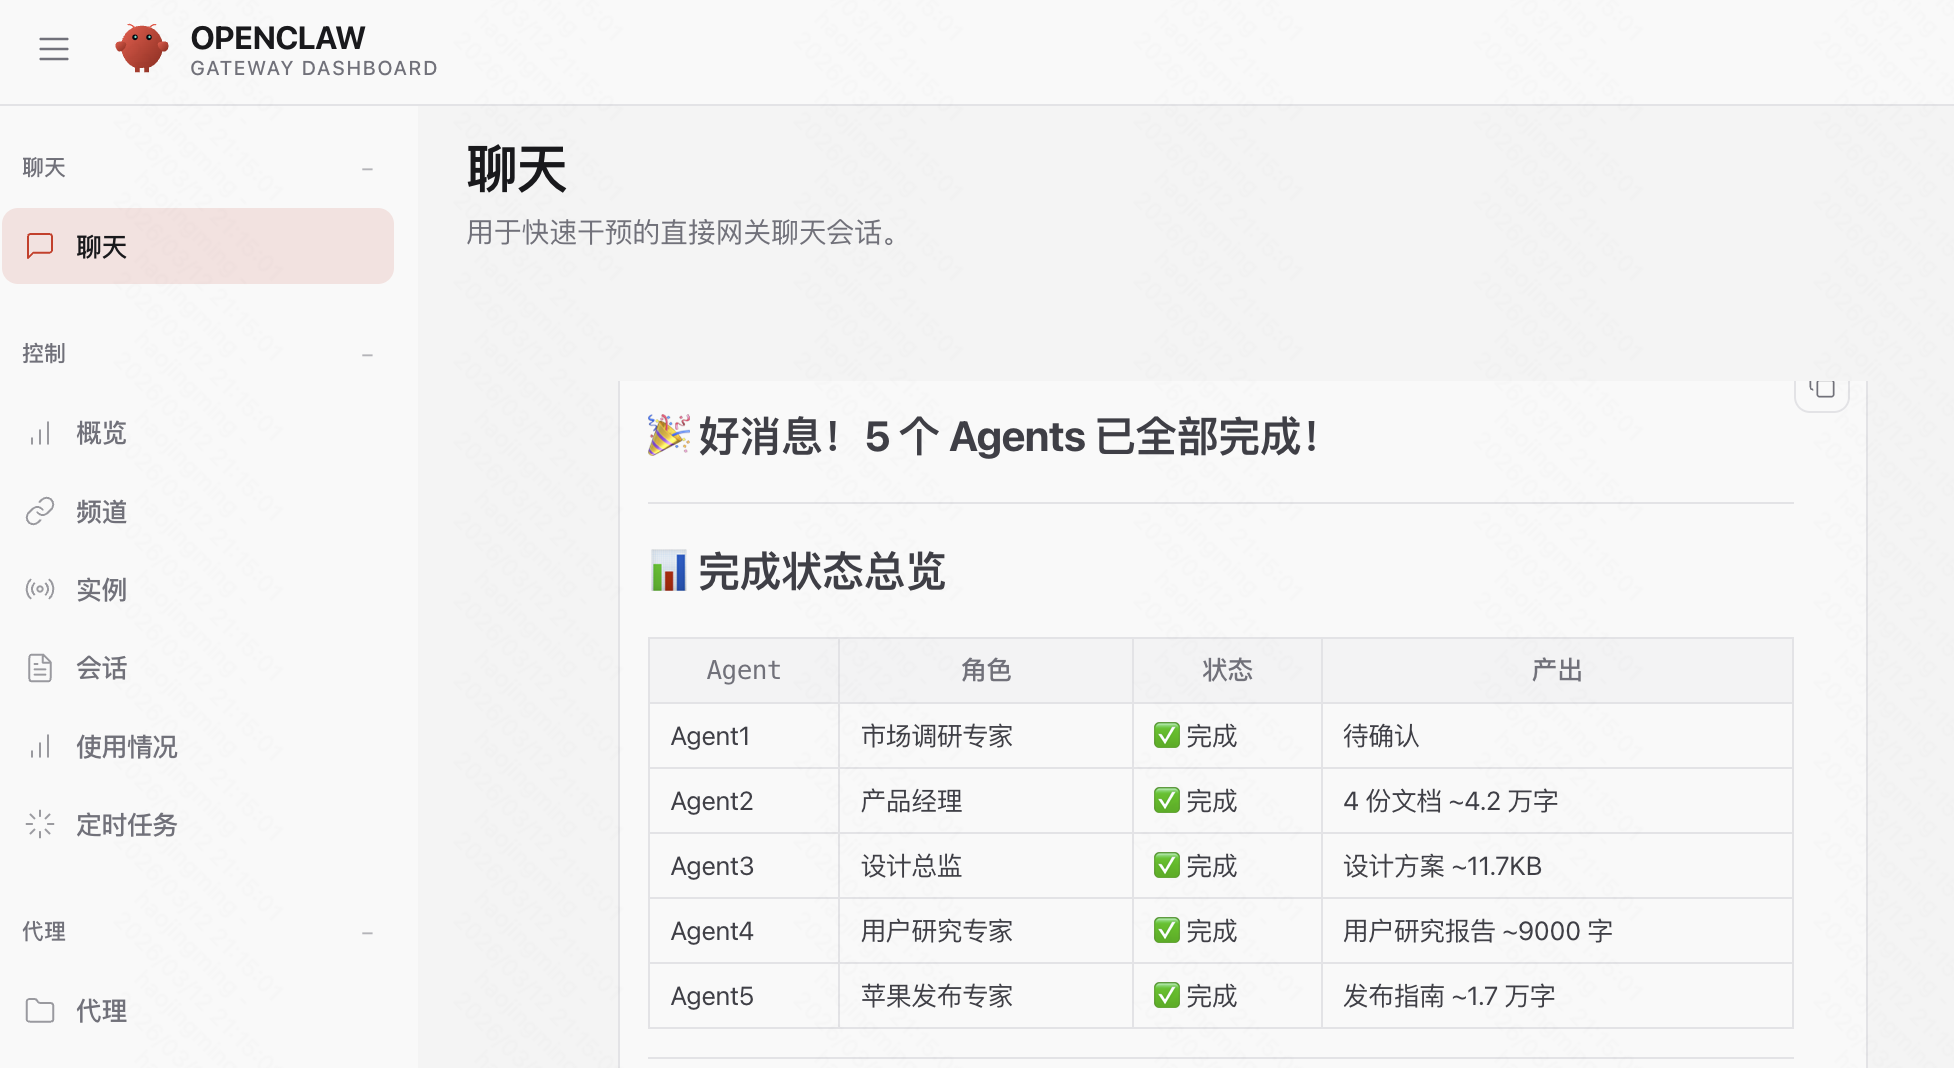Copy the chat message with copy icon
This screenshot has width=1954, height=1068.
(x=1822, y=389)
